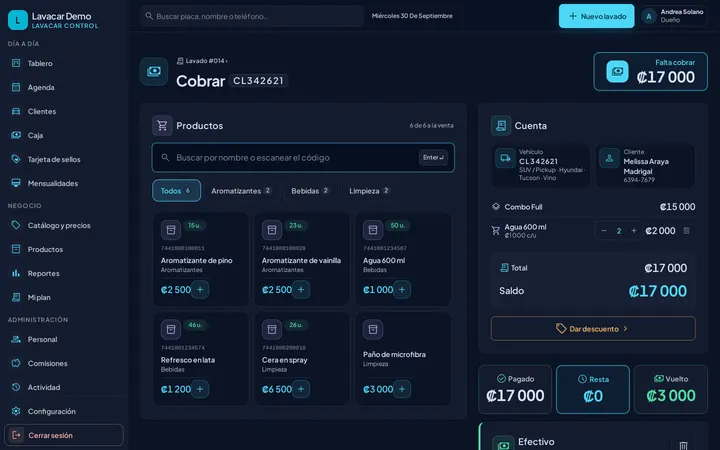
Task: Select the Resta amount box
Action: click(593, 389)
